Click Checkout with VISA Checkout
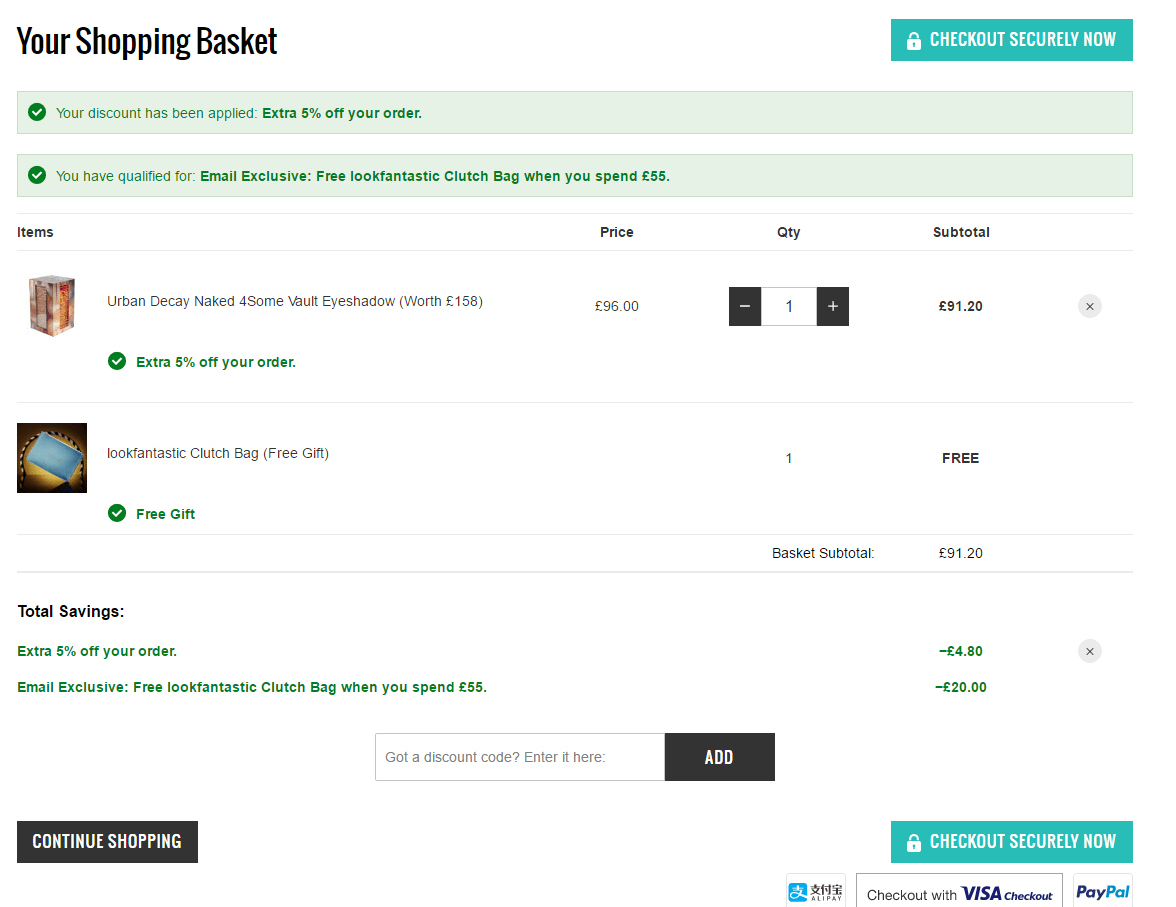The width and height of the screenshot is (1176, 907). coord(959,891)
